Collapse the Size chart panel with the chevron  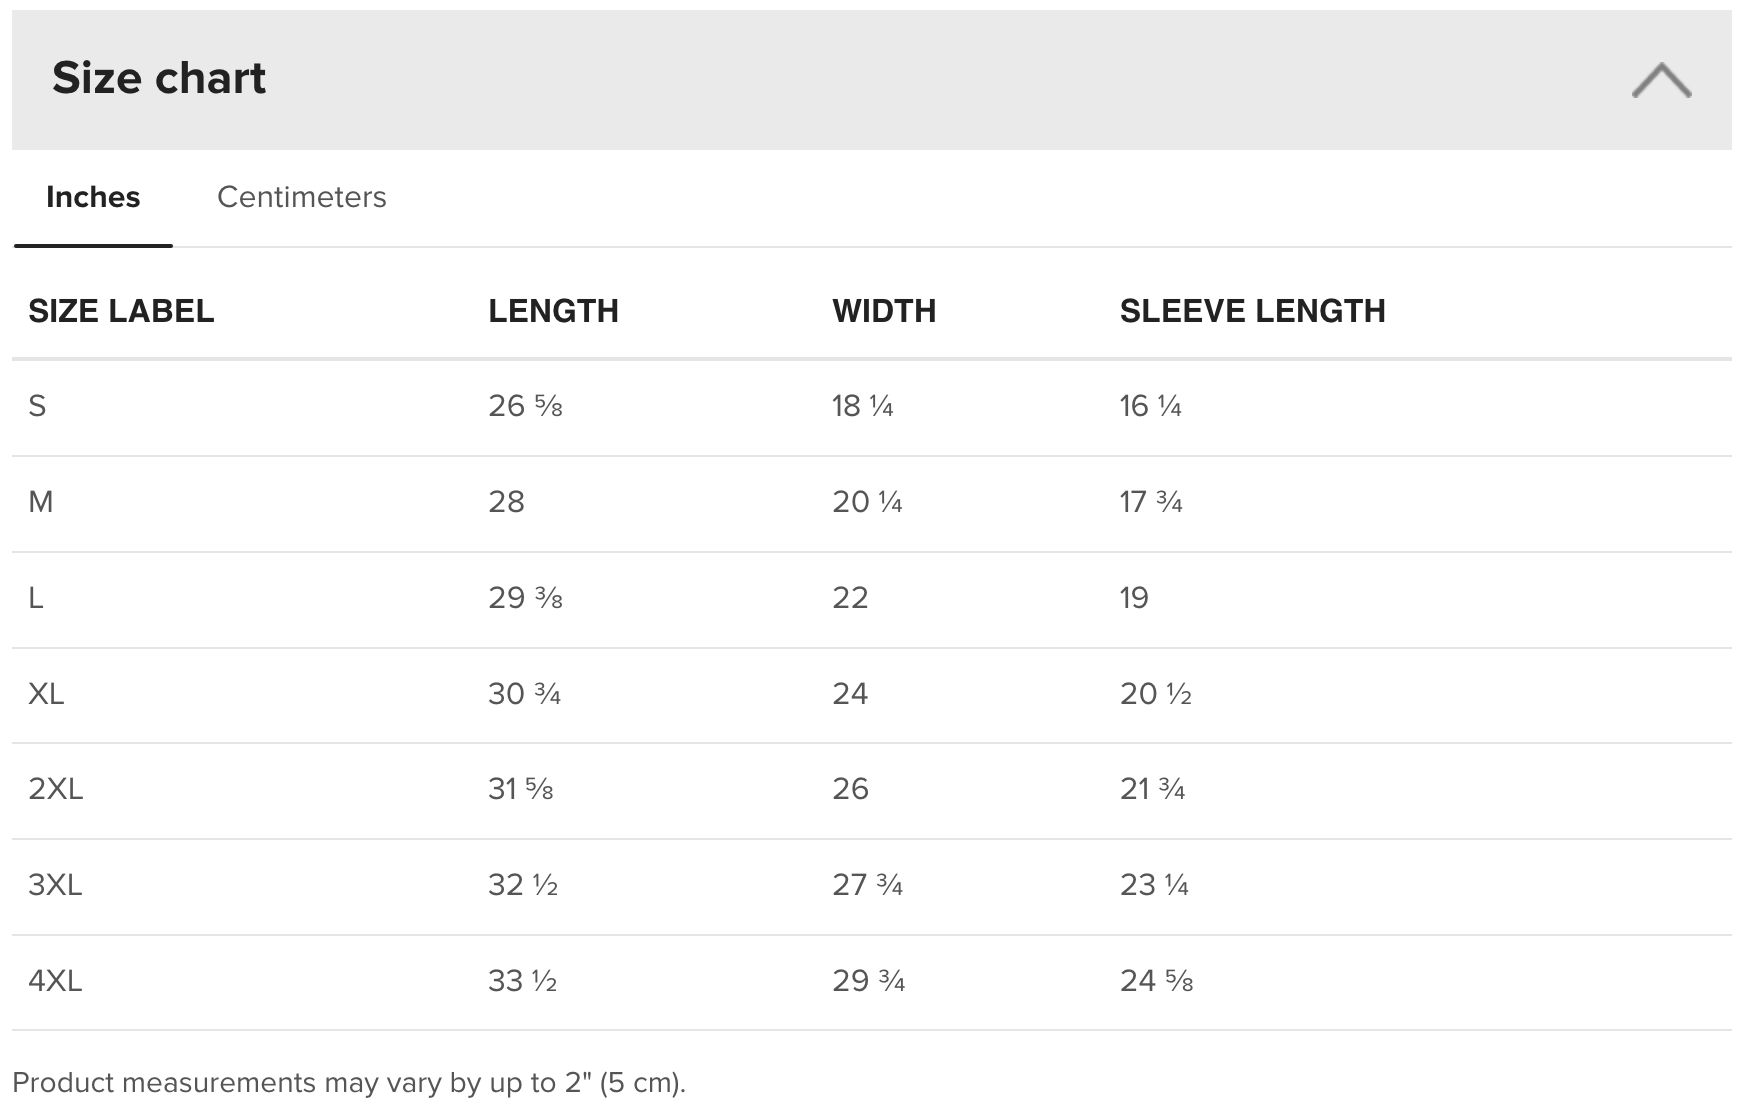[1661, 80]
